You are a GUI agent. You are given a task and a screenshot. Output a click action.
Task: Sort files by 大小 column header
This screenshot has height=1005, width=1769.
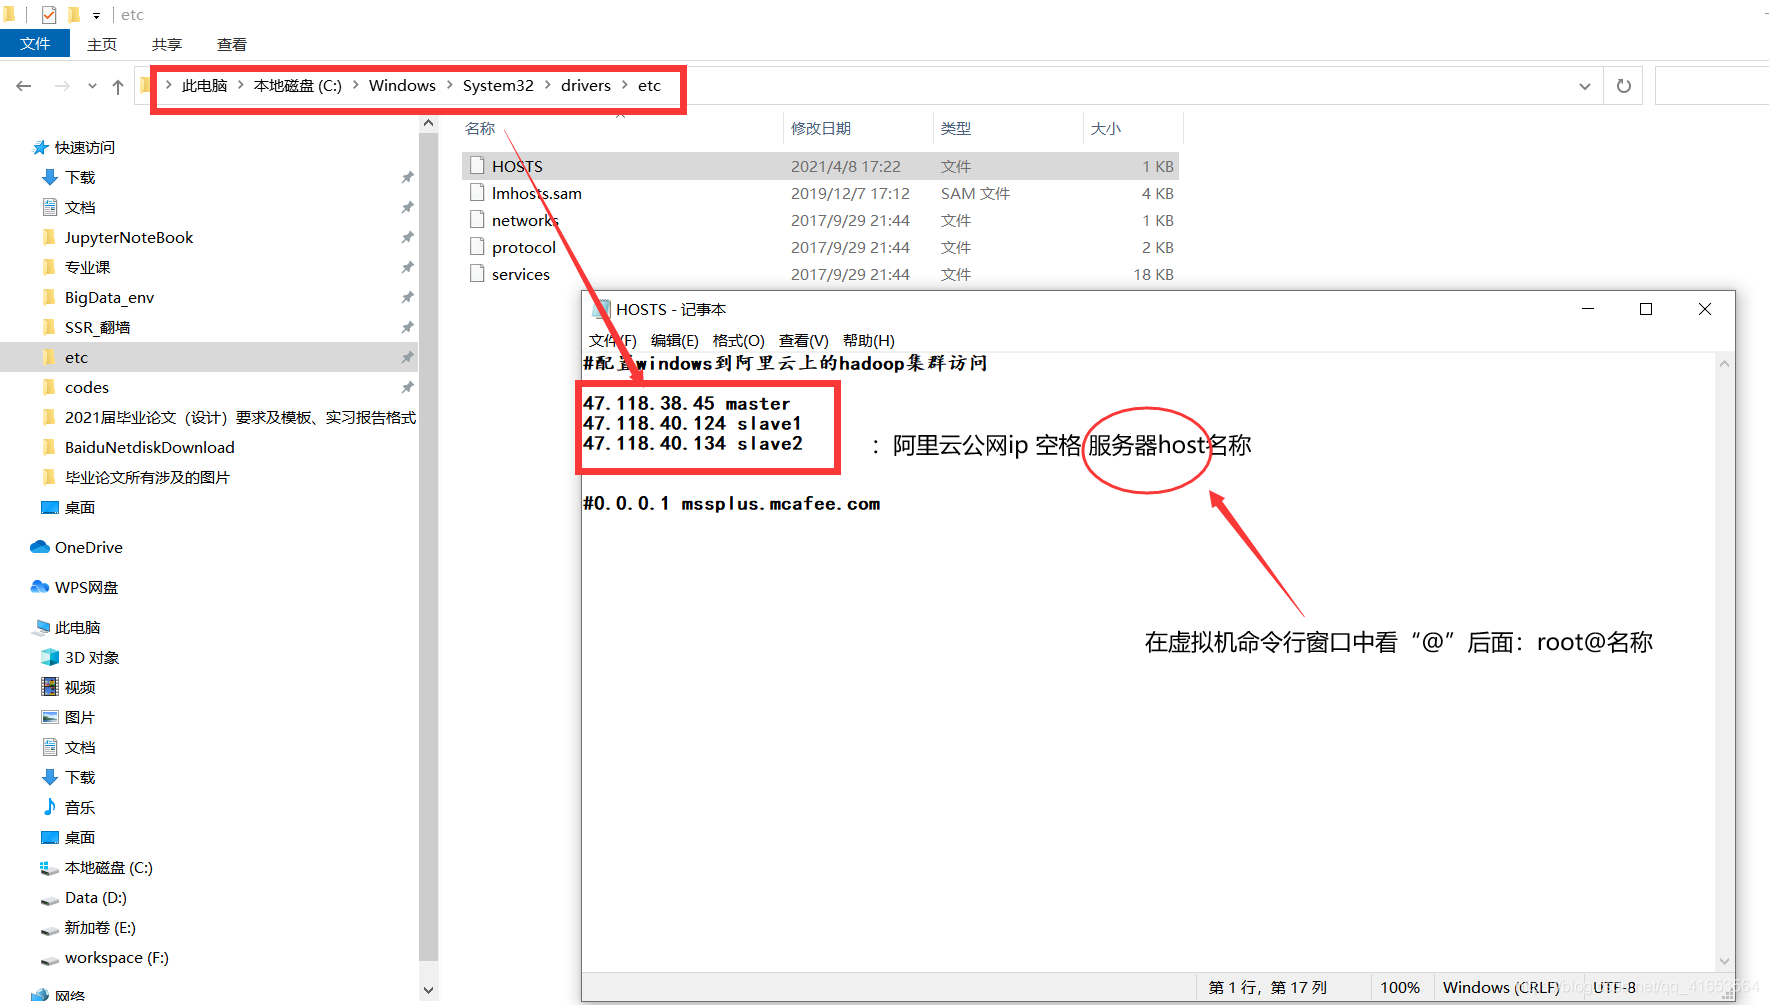click(1133, 128)
